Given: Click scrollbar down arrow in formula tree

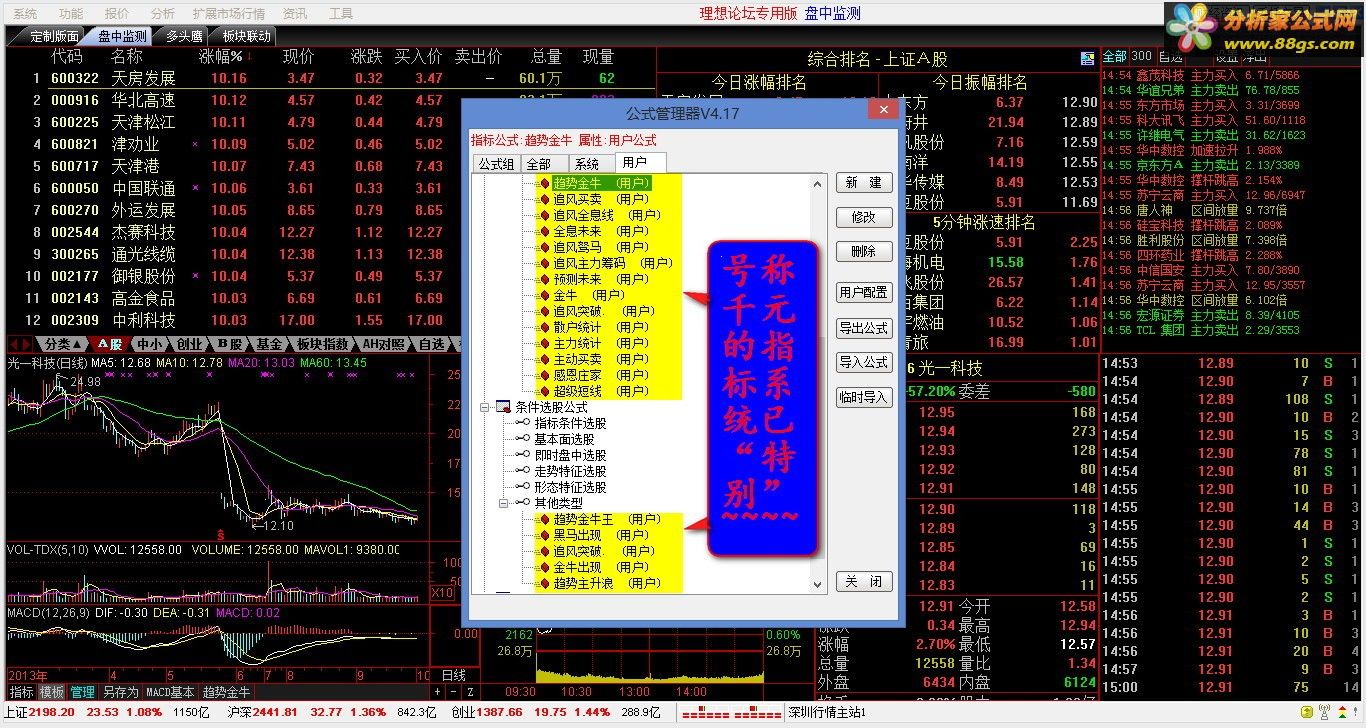Looking at the screenshot, I should pyautogui.click(x=818, y=585).
